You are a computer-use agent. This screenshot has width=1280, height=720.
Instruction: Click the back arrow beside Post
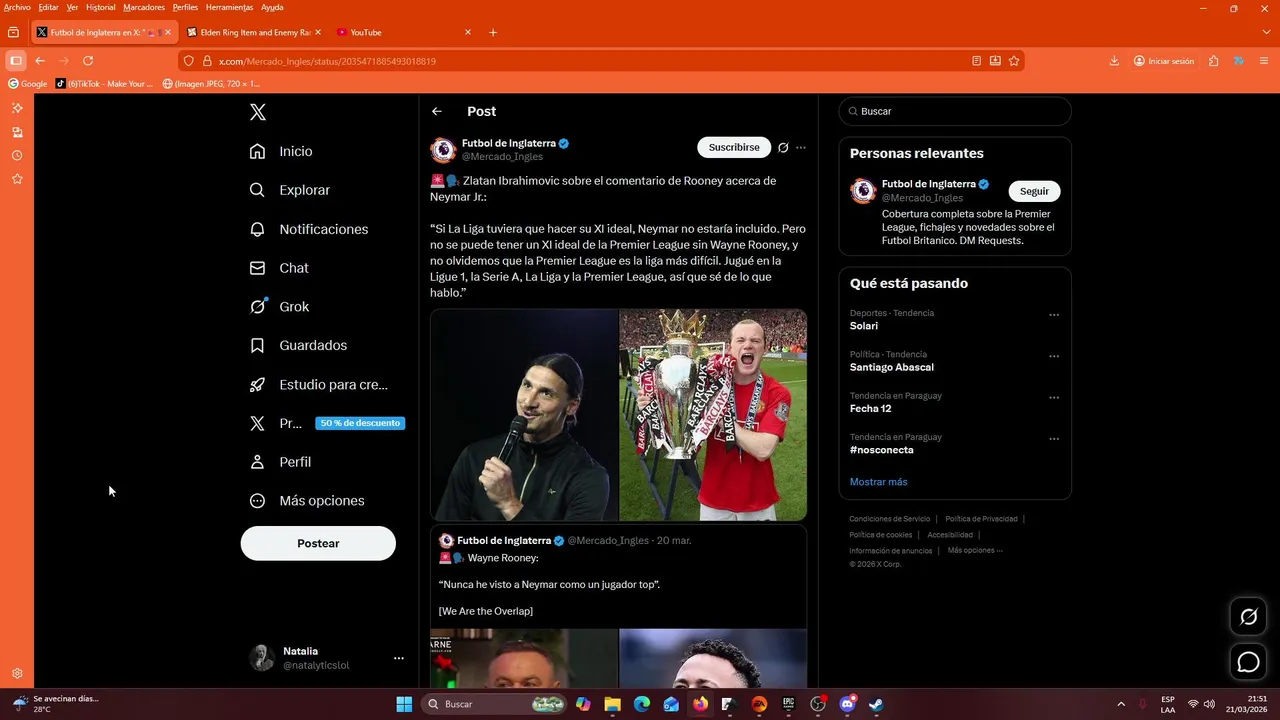(x=437, y=111)
